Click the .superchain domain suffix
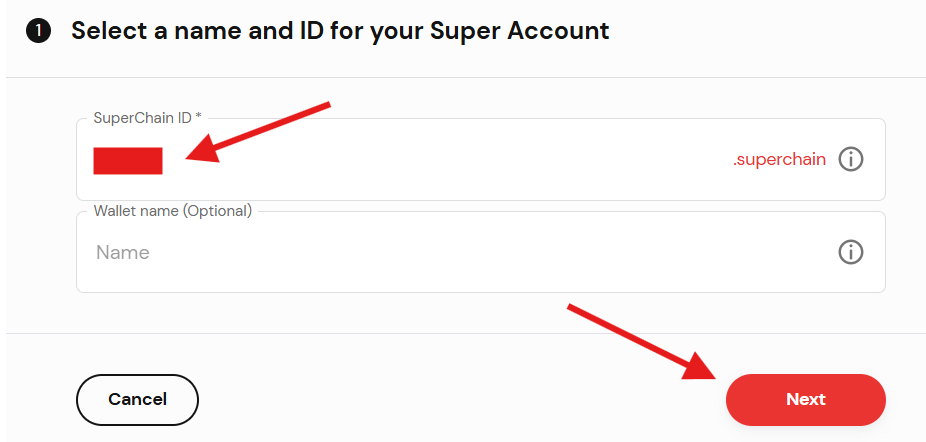Viewport: 926px width, 442px height. pyautogui.click(x=779, y=160)
